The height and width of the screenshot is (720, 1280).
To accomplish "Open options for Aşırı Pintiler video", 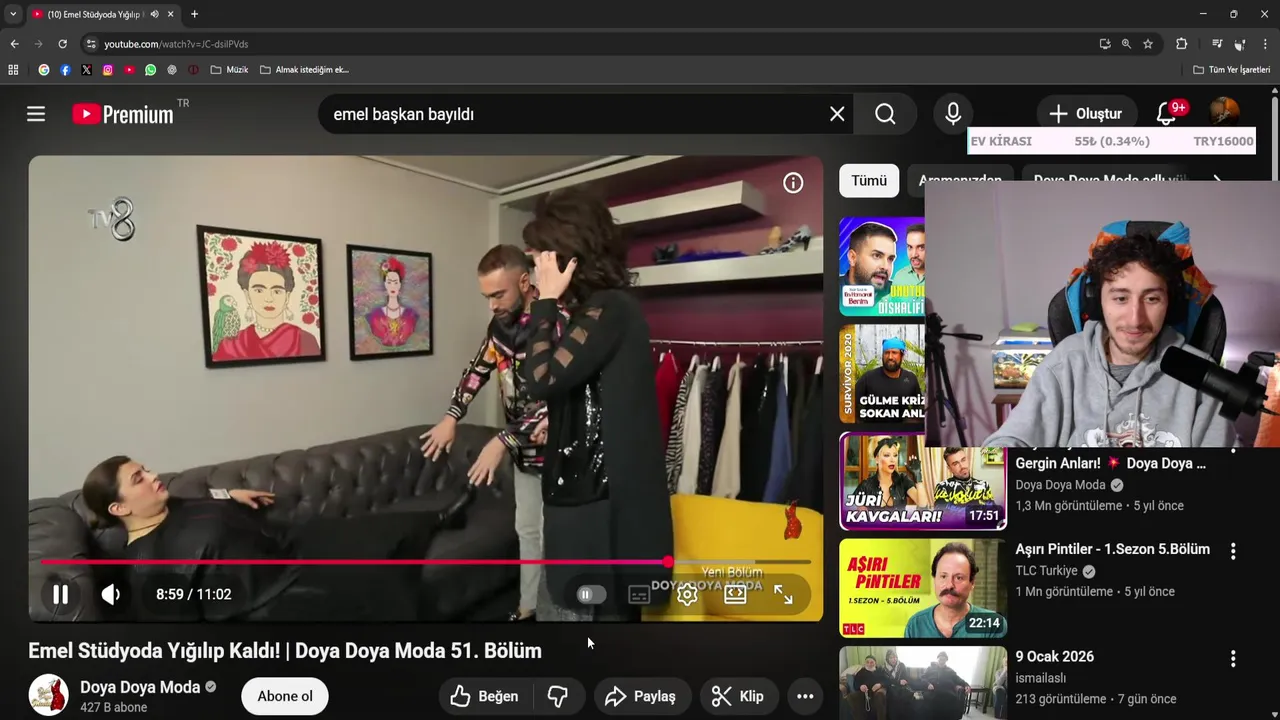I will 1233,551.
